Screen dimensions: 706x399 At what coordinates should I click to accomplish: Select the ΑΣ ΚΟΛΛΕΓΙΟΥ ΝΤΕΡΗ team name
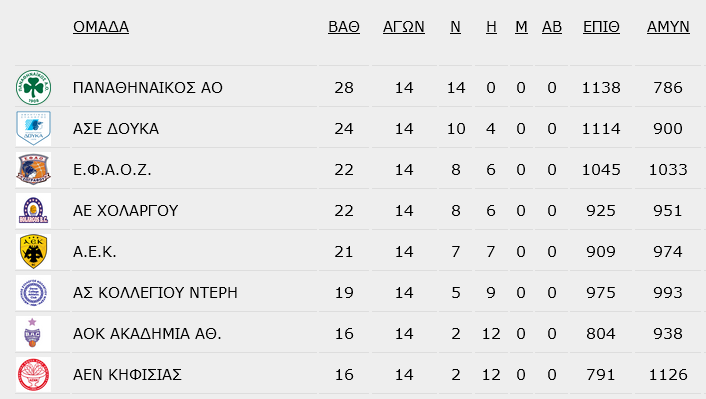click(x=155, y=293)
